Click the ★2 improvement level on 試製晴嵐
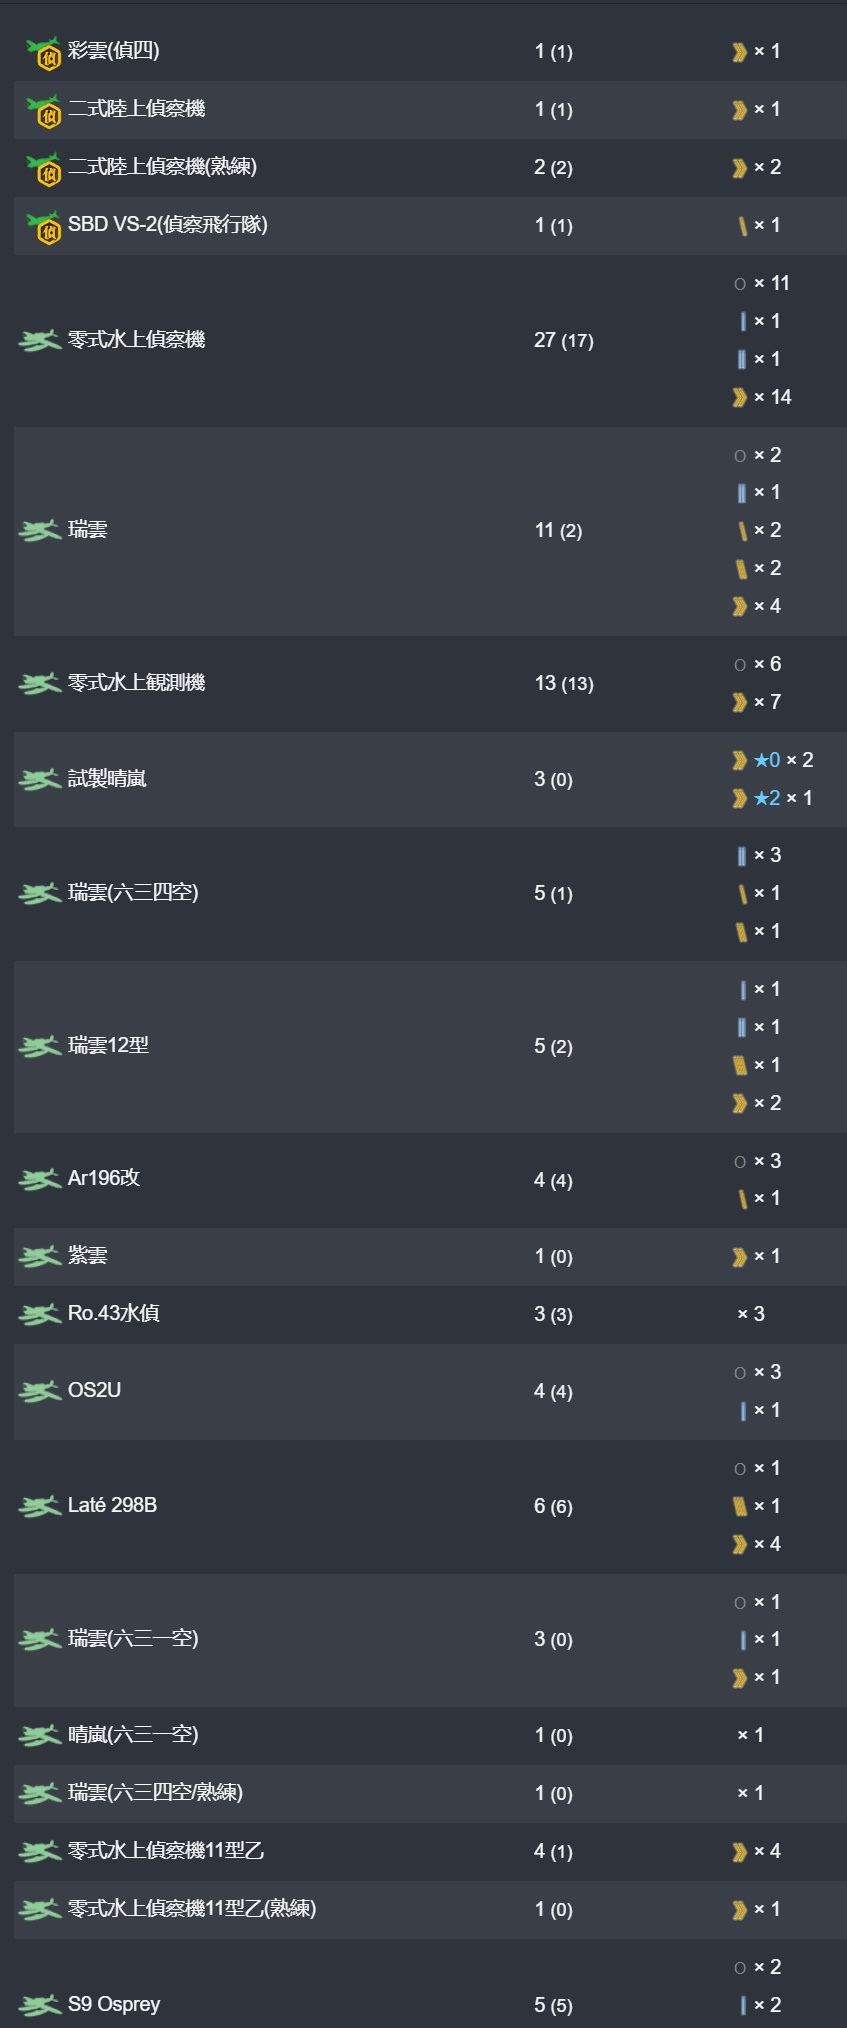The width and height of the screenshot is (847, 2028). click(x=767, y=798)
